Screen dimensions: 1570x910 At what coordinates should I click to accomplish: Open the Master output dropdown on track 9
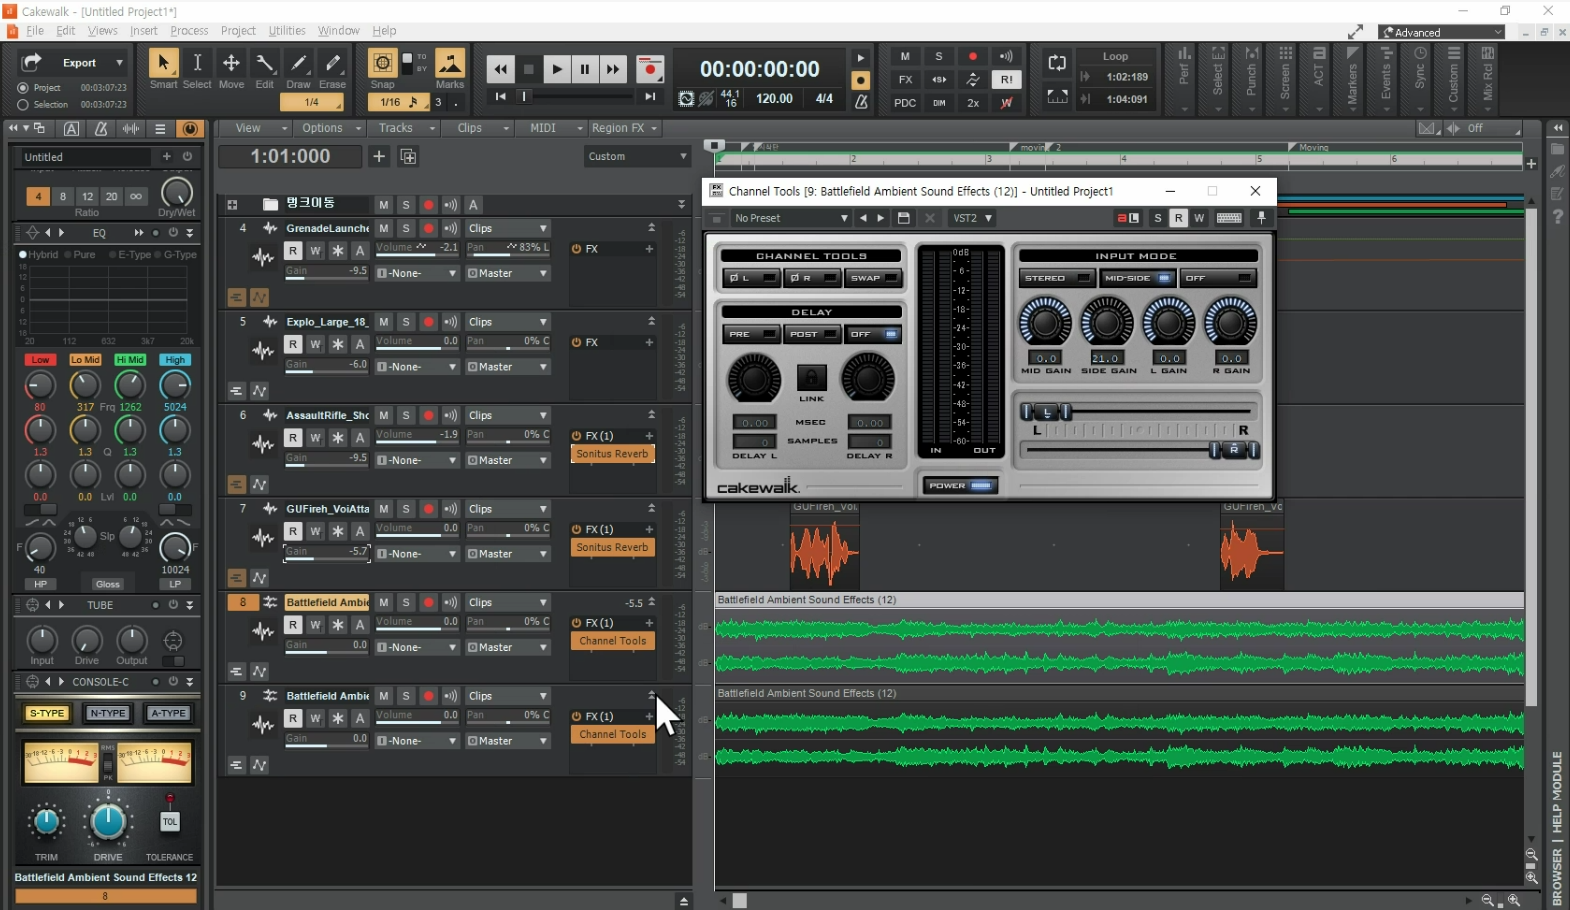pyautogui.click(x=508, y=741)
